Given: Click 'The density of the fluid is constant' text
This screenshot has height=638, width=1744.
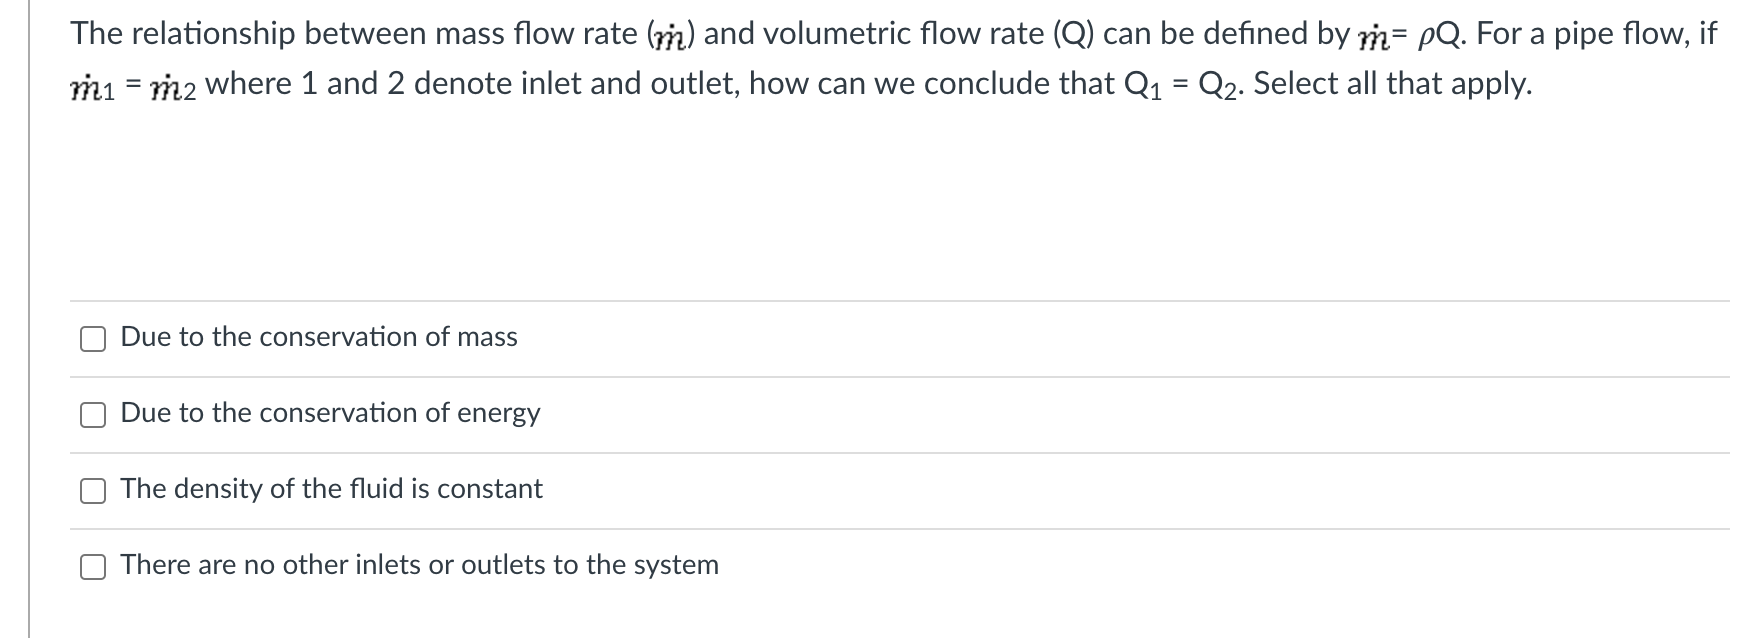Looking at the screenshot, I should [331, 489].
